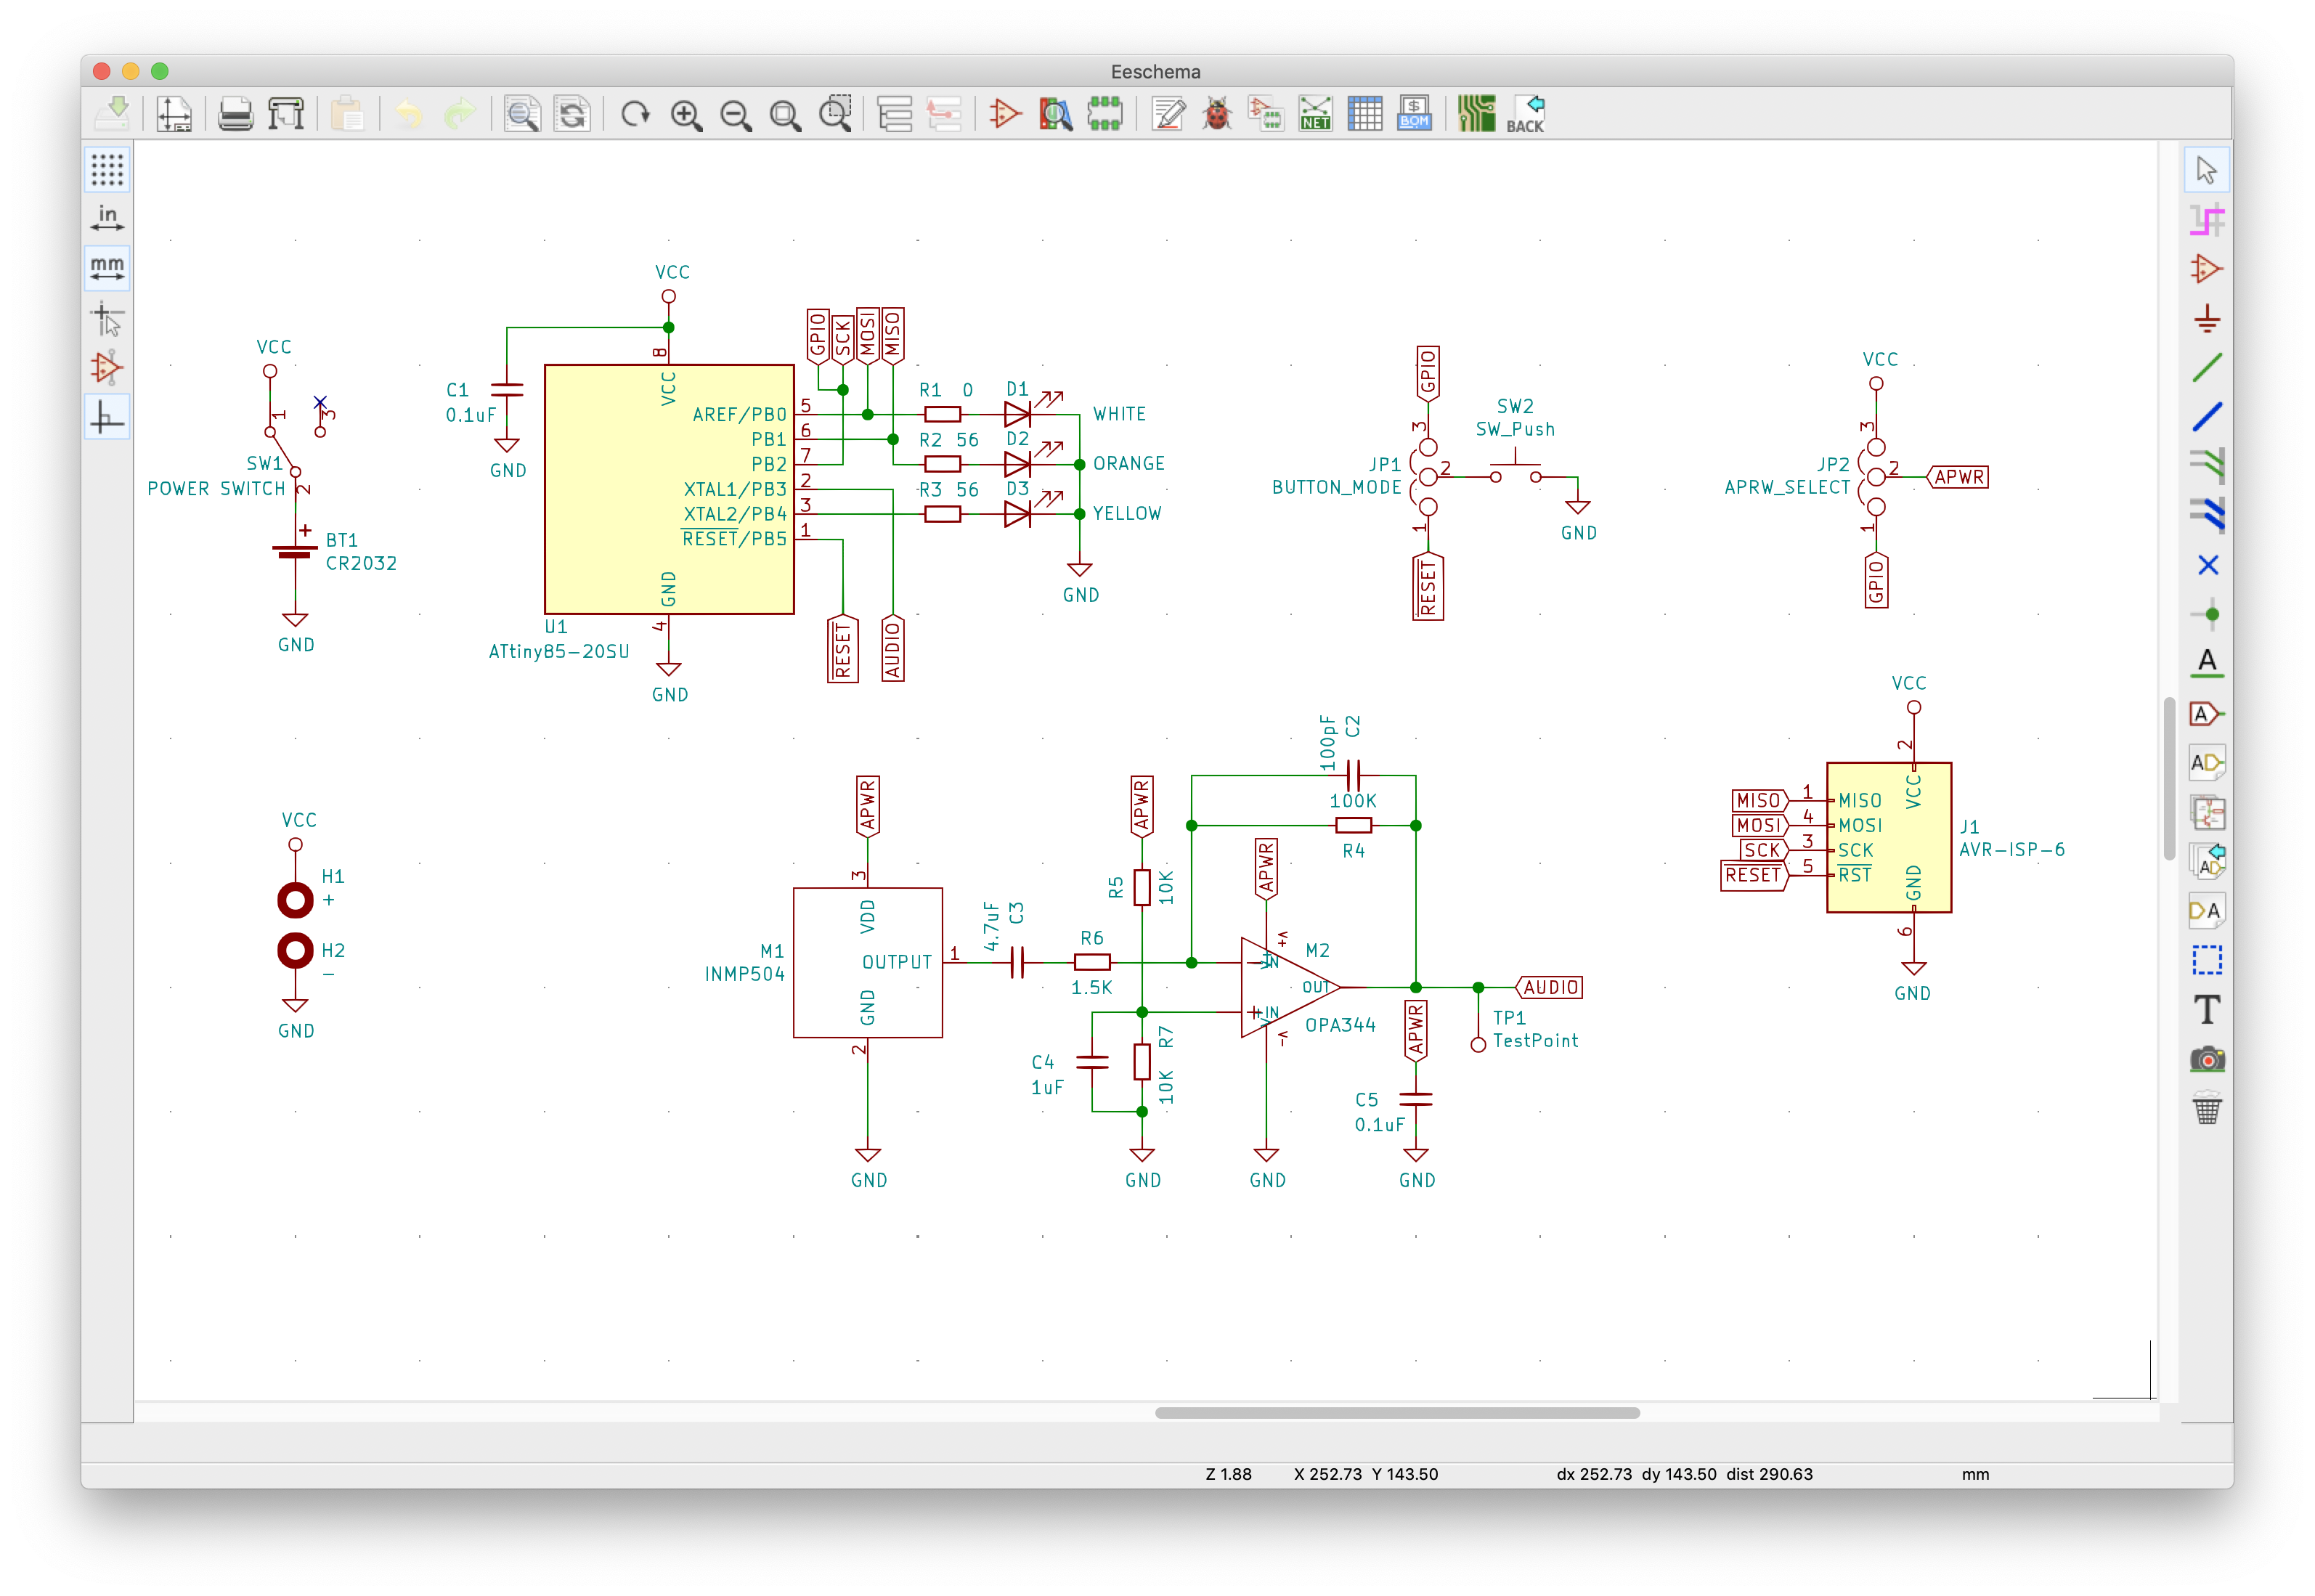The image size is (2315, 1596).
Task: Zoom in using the magnifier plus icon
Action: tap(686, 115)
